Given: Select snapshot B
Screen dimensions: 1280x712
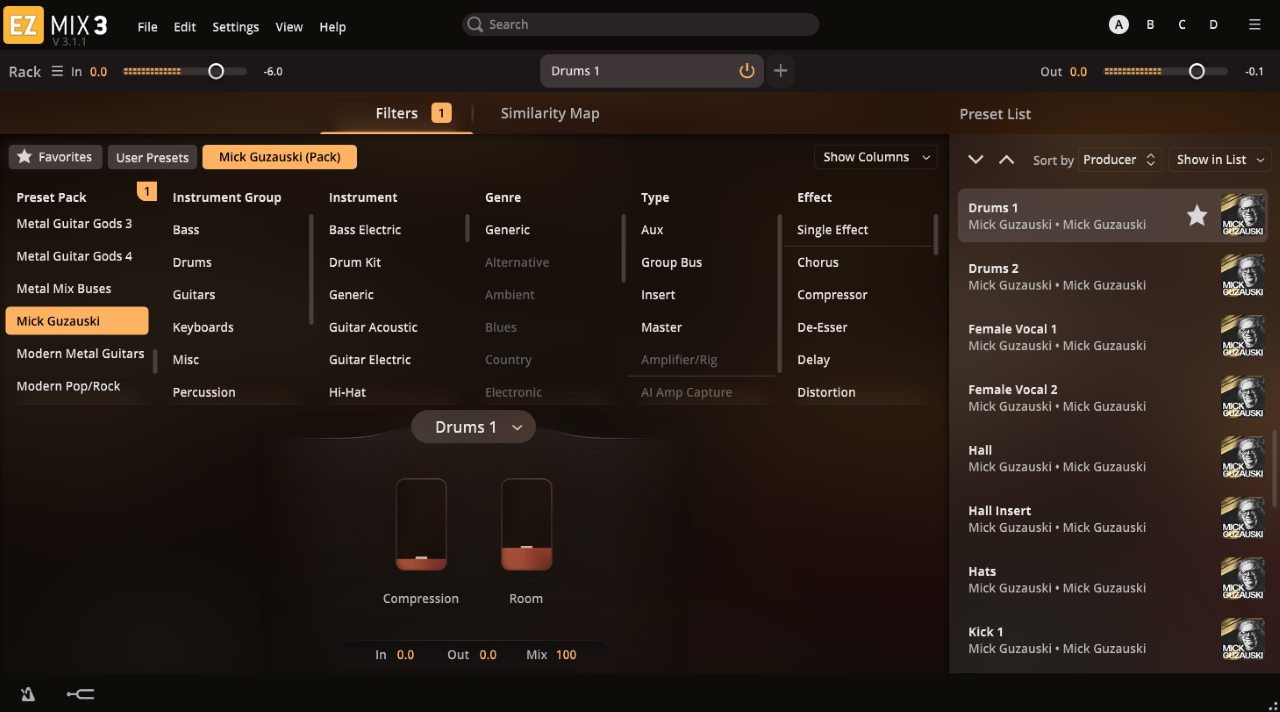Looking at the screenshot, I should click(1150, 25).
